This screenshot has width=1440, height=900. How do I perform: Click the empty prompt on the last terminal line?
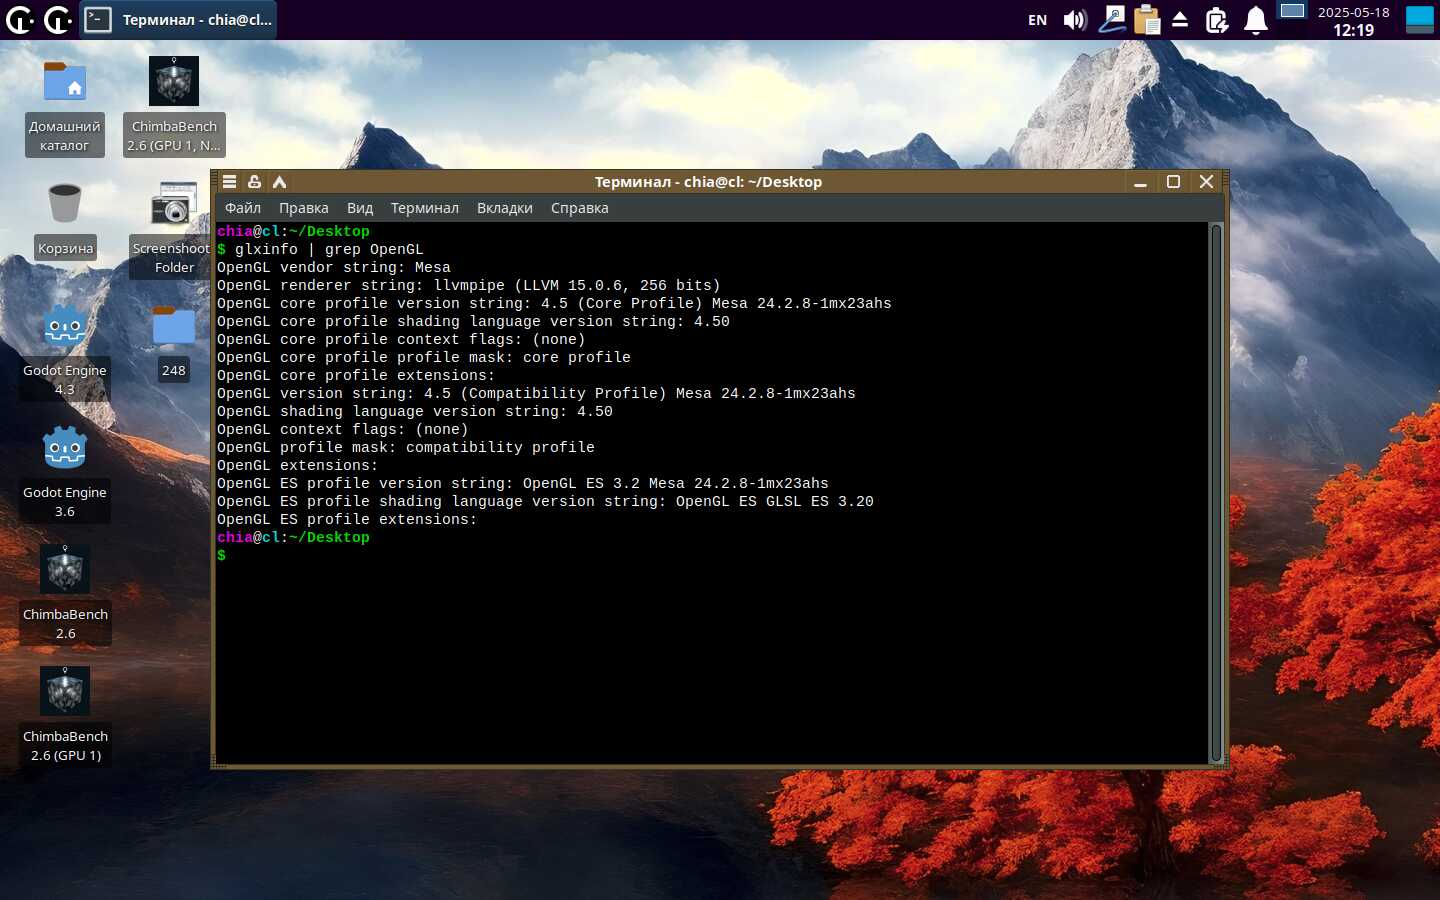222,556
